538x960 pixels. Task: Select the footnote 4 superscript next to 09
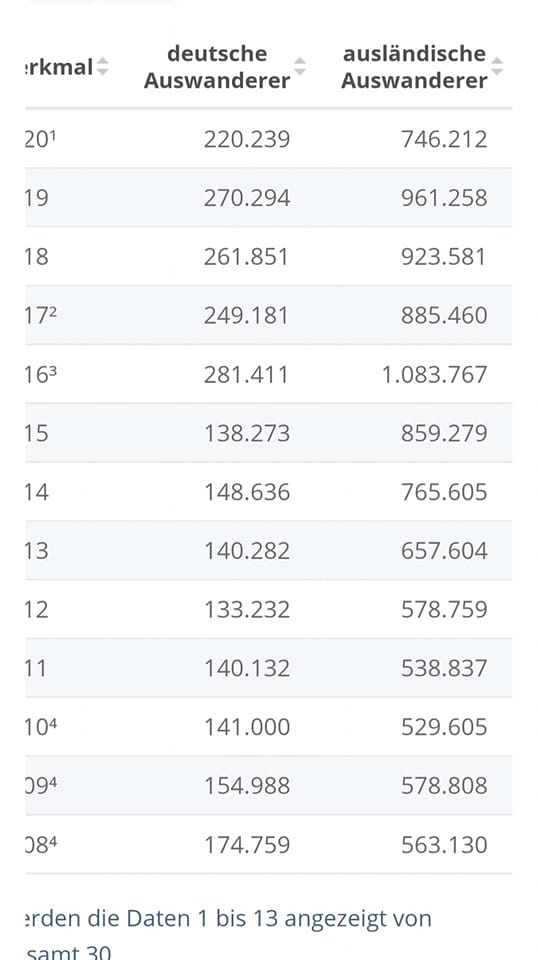(x=53, y=781)
